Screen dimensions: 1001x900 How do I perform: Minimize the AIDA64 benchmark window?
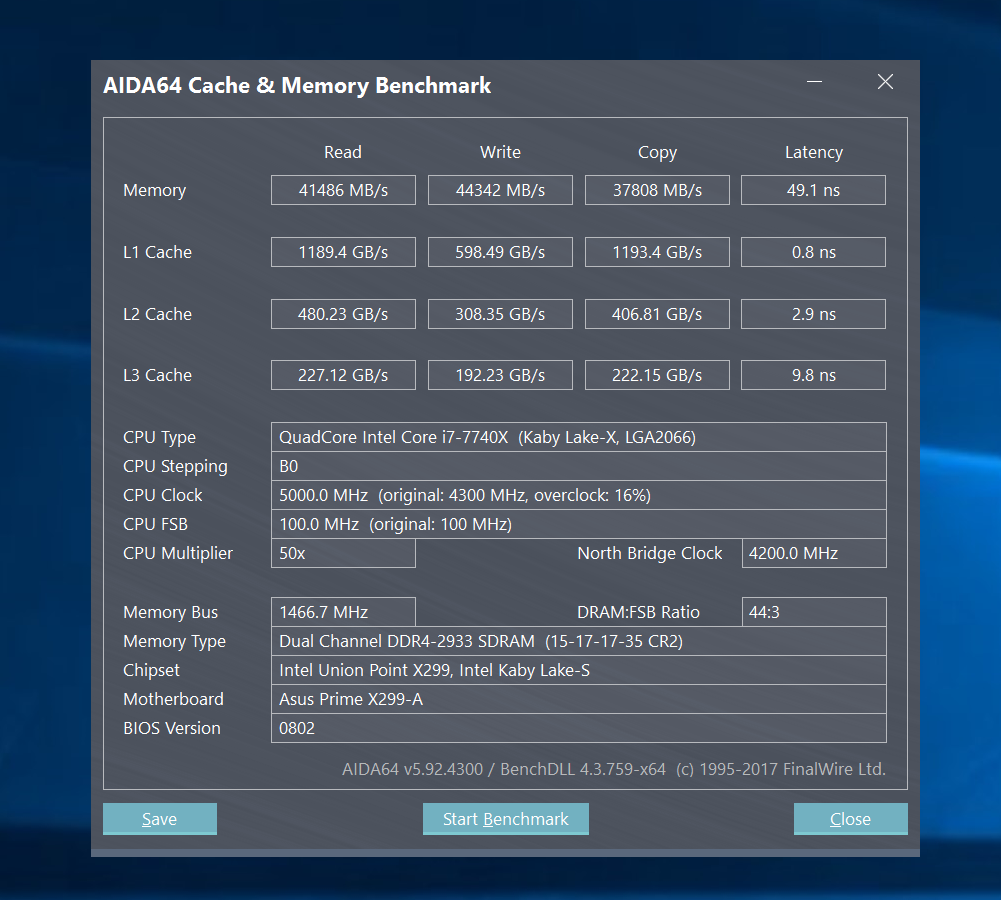[814, 82]
